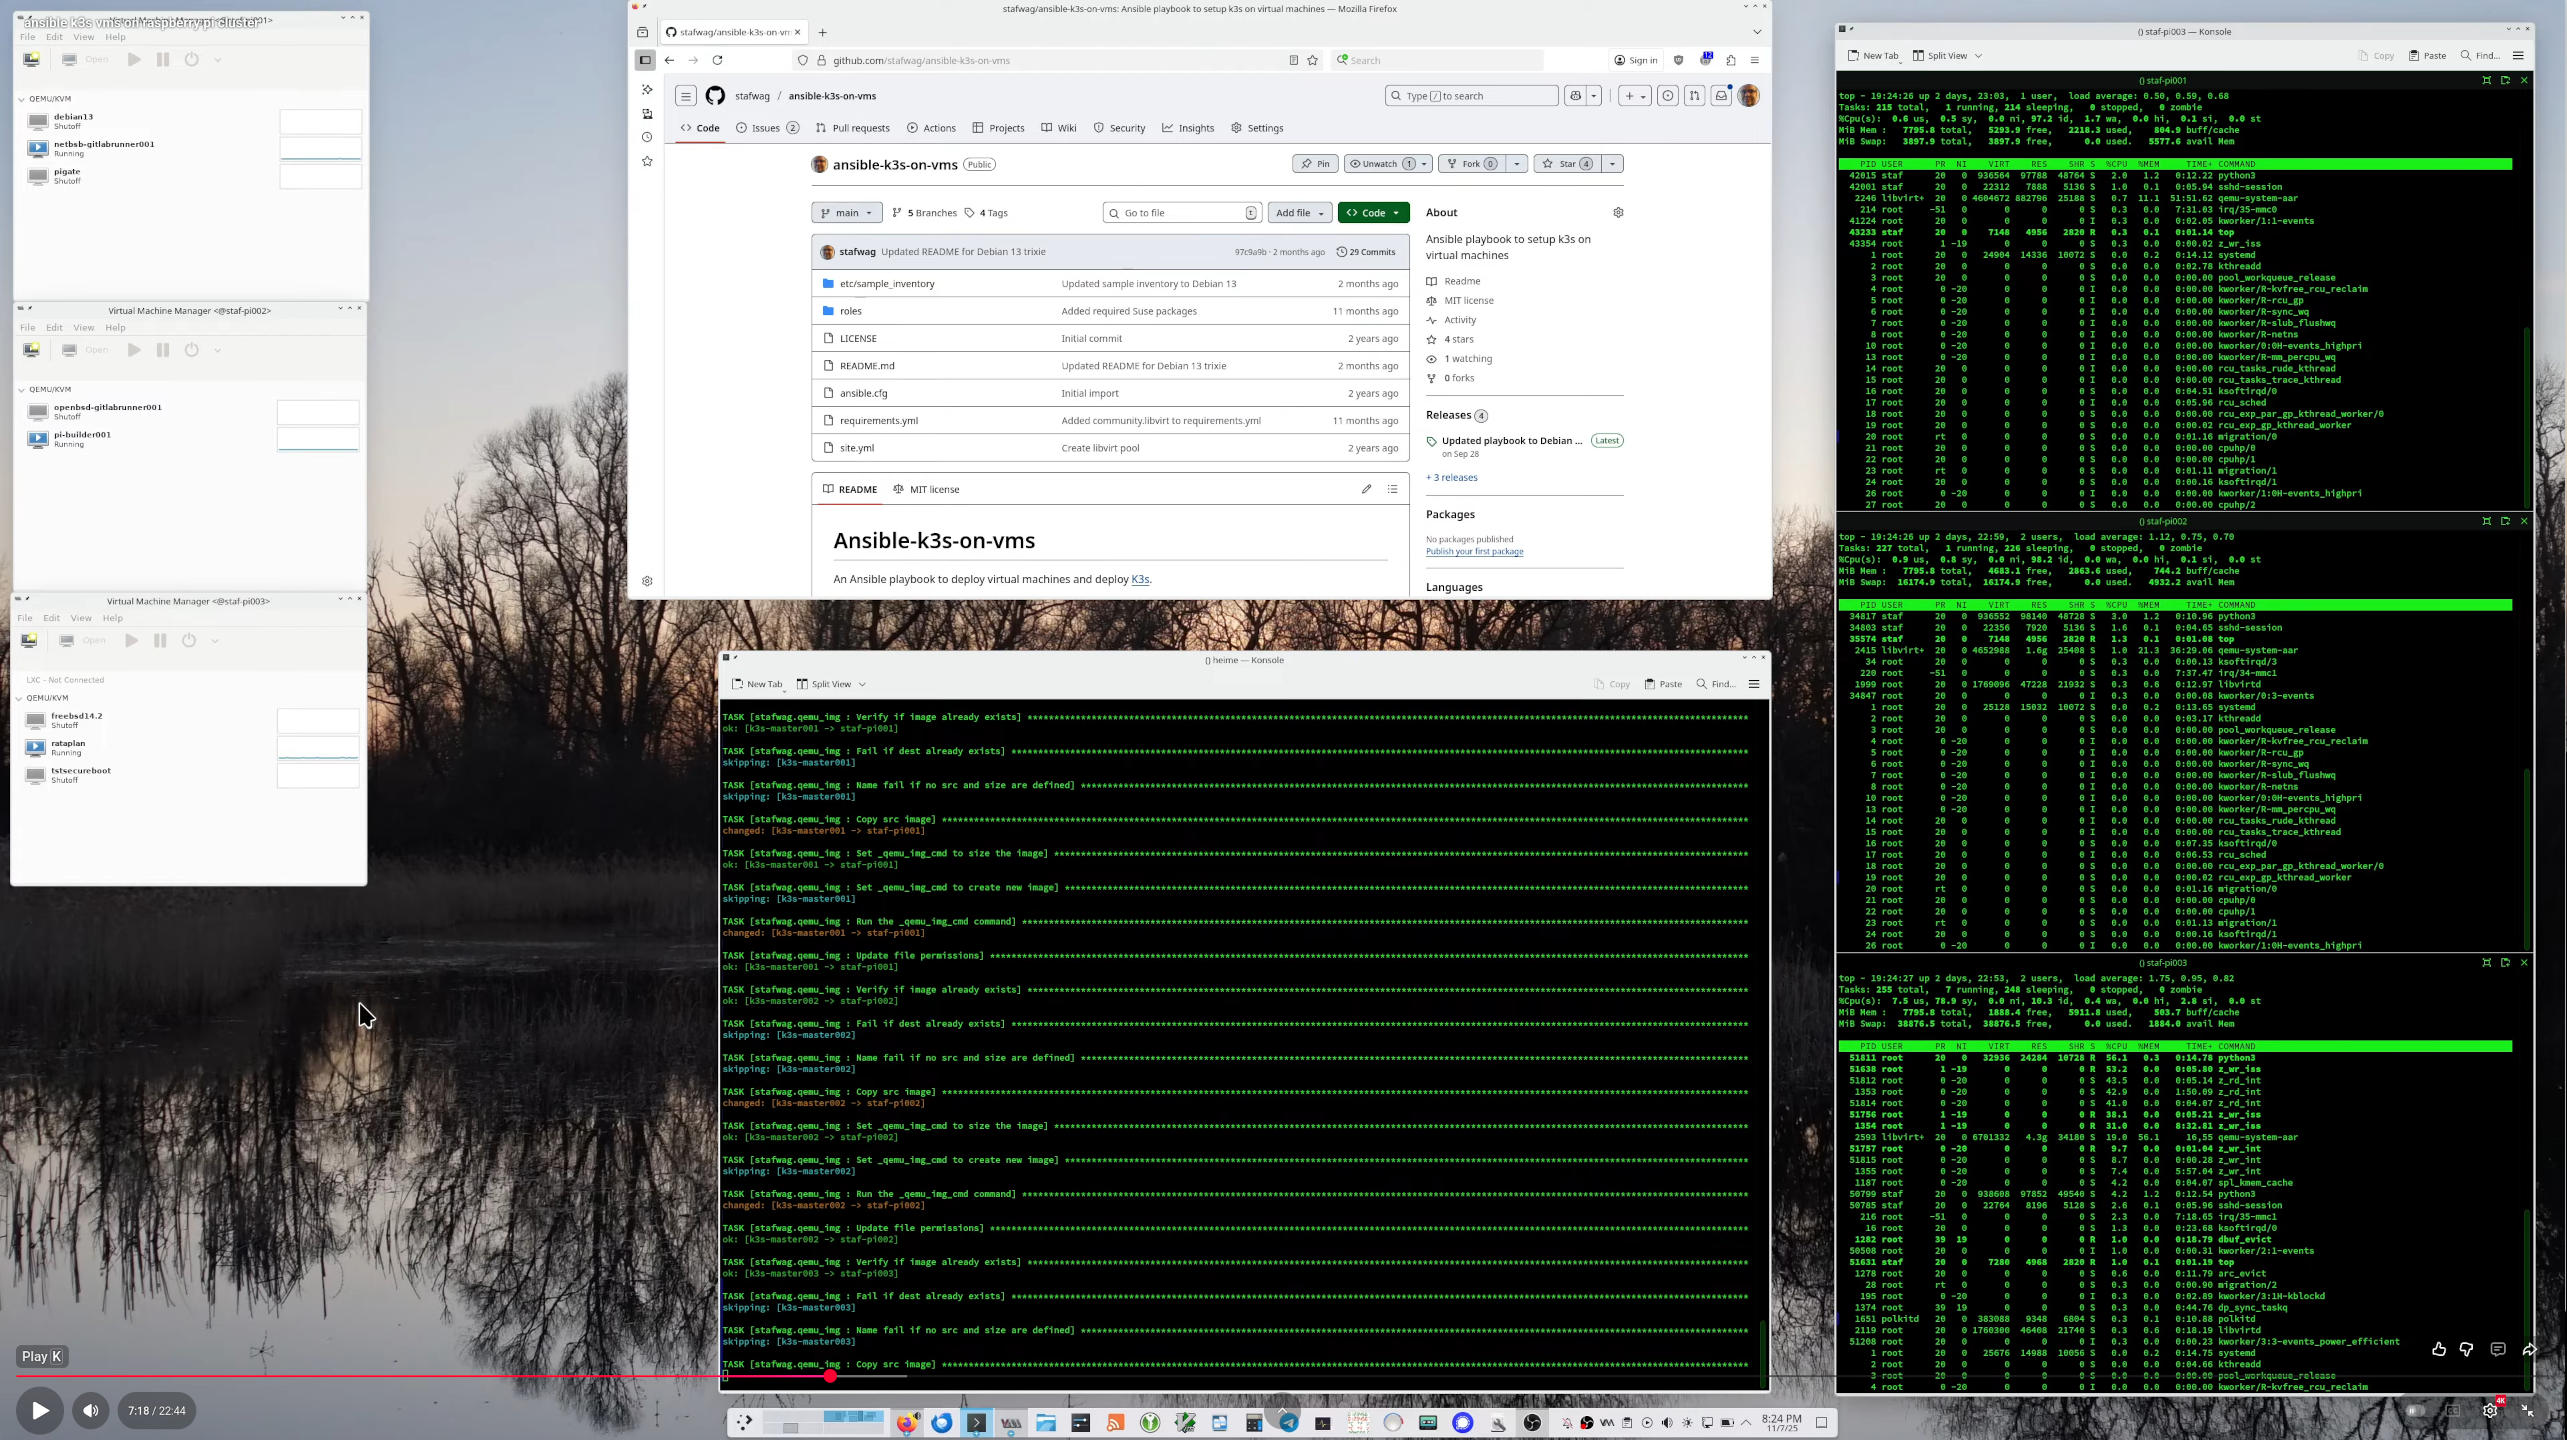
Task: Click the Pause icon in Virtual Machine Manager toolbar
Action: tap(162, 59)
